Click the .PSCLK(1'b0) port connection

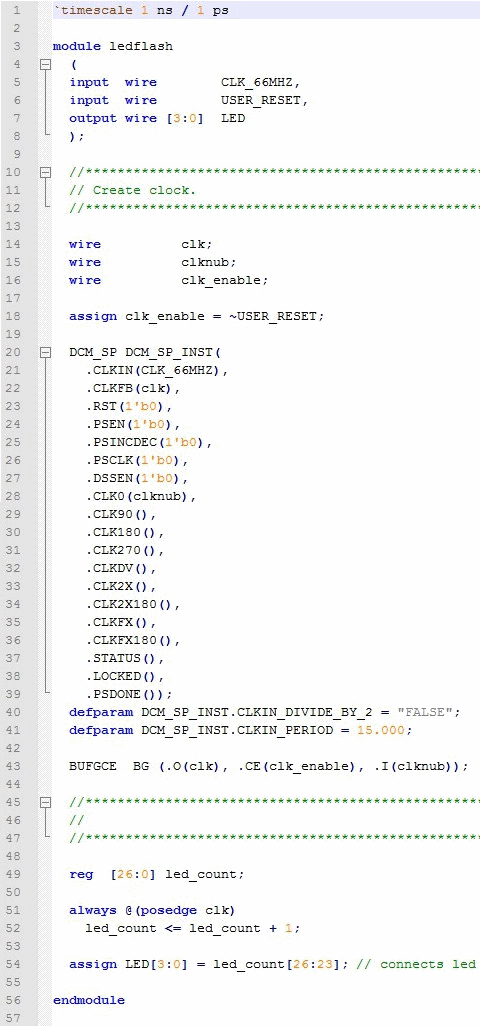tap(137, 460)
